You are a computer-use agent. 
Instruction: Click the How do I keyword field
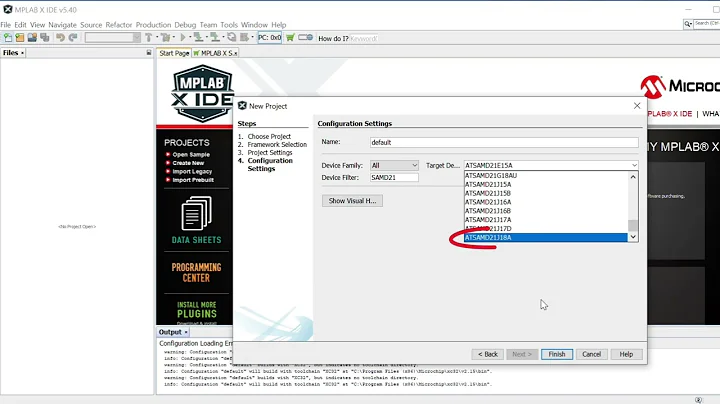(364, 39)
